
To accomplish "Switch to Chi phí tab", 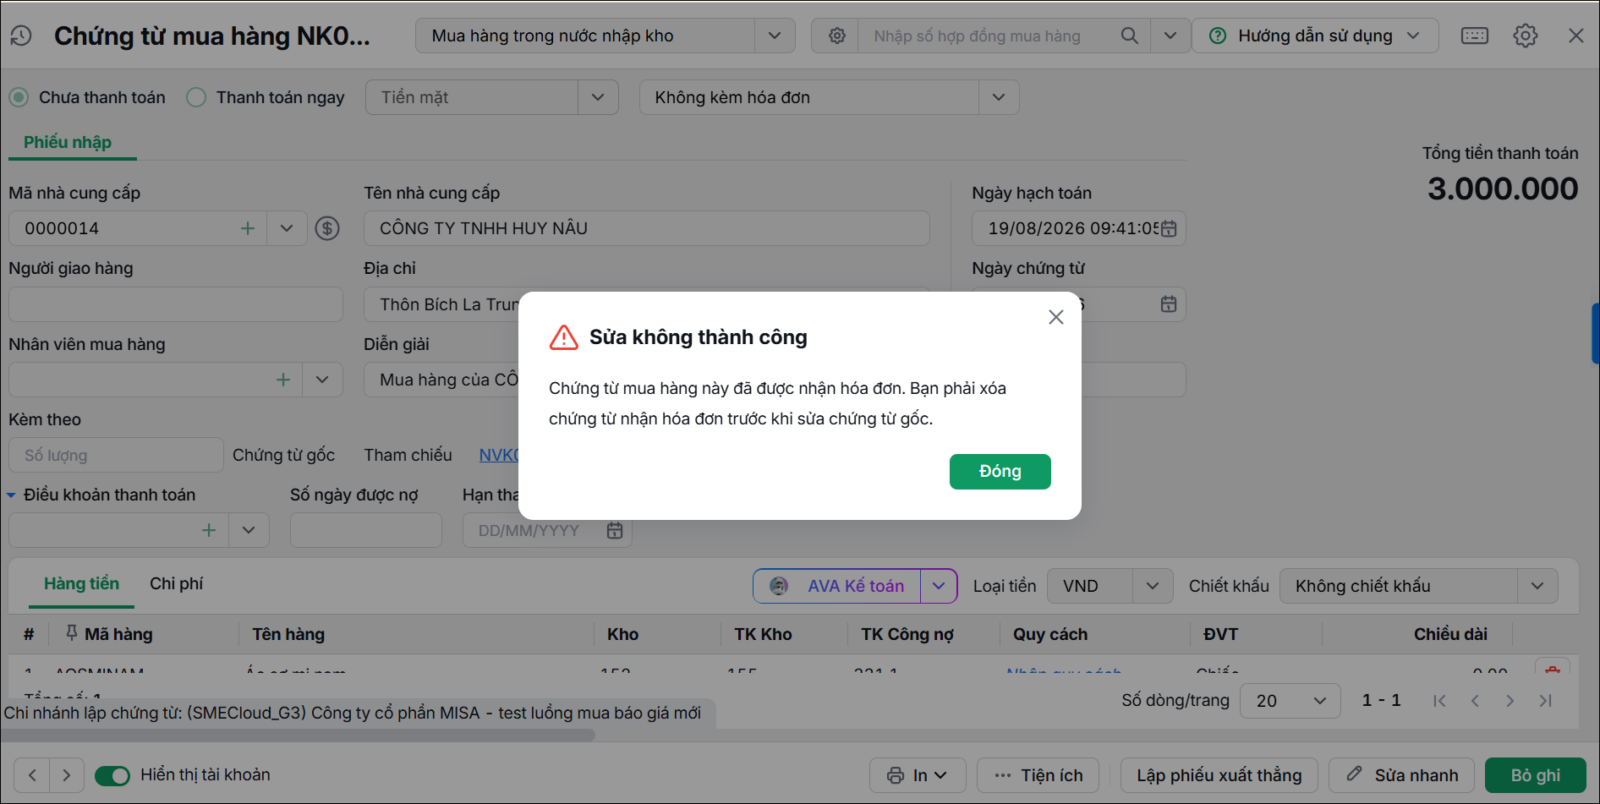I will [176, 584].
